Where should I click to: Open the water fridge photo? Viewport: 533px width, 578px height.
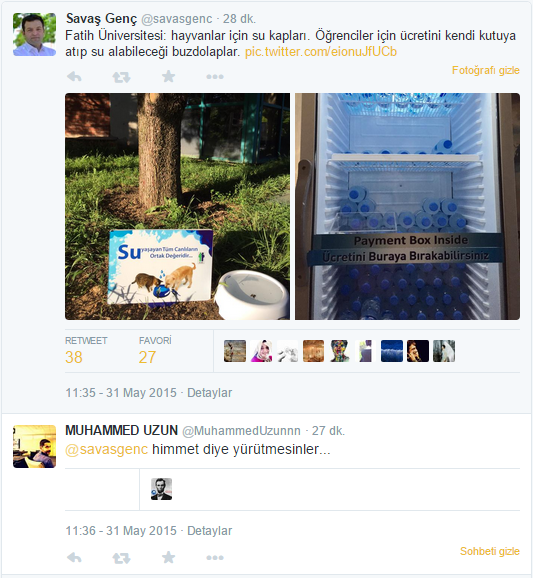[x=407, y=206]
